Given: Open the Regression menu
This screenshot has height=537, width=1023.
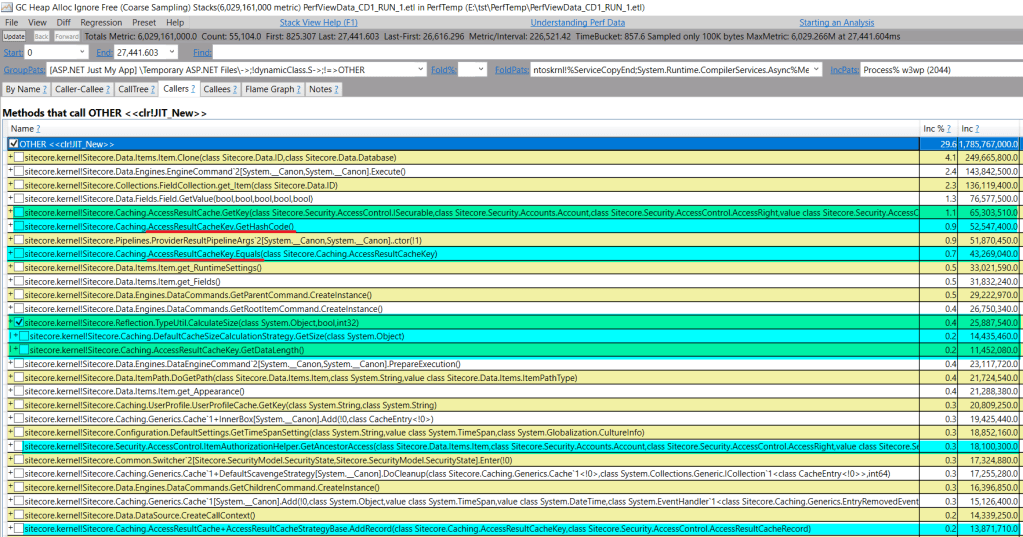Looking at the screenshot, I should [101, 22].
